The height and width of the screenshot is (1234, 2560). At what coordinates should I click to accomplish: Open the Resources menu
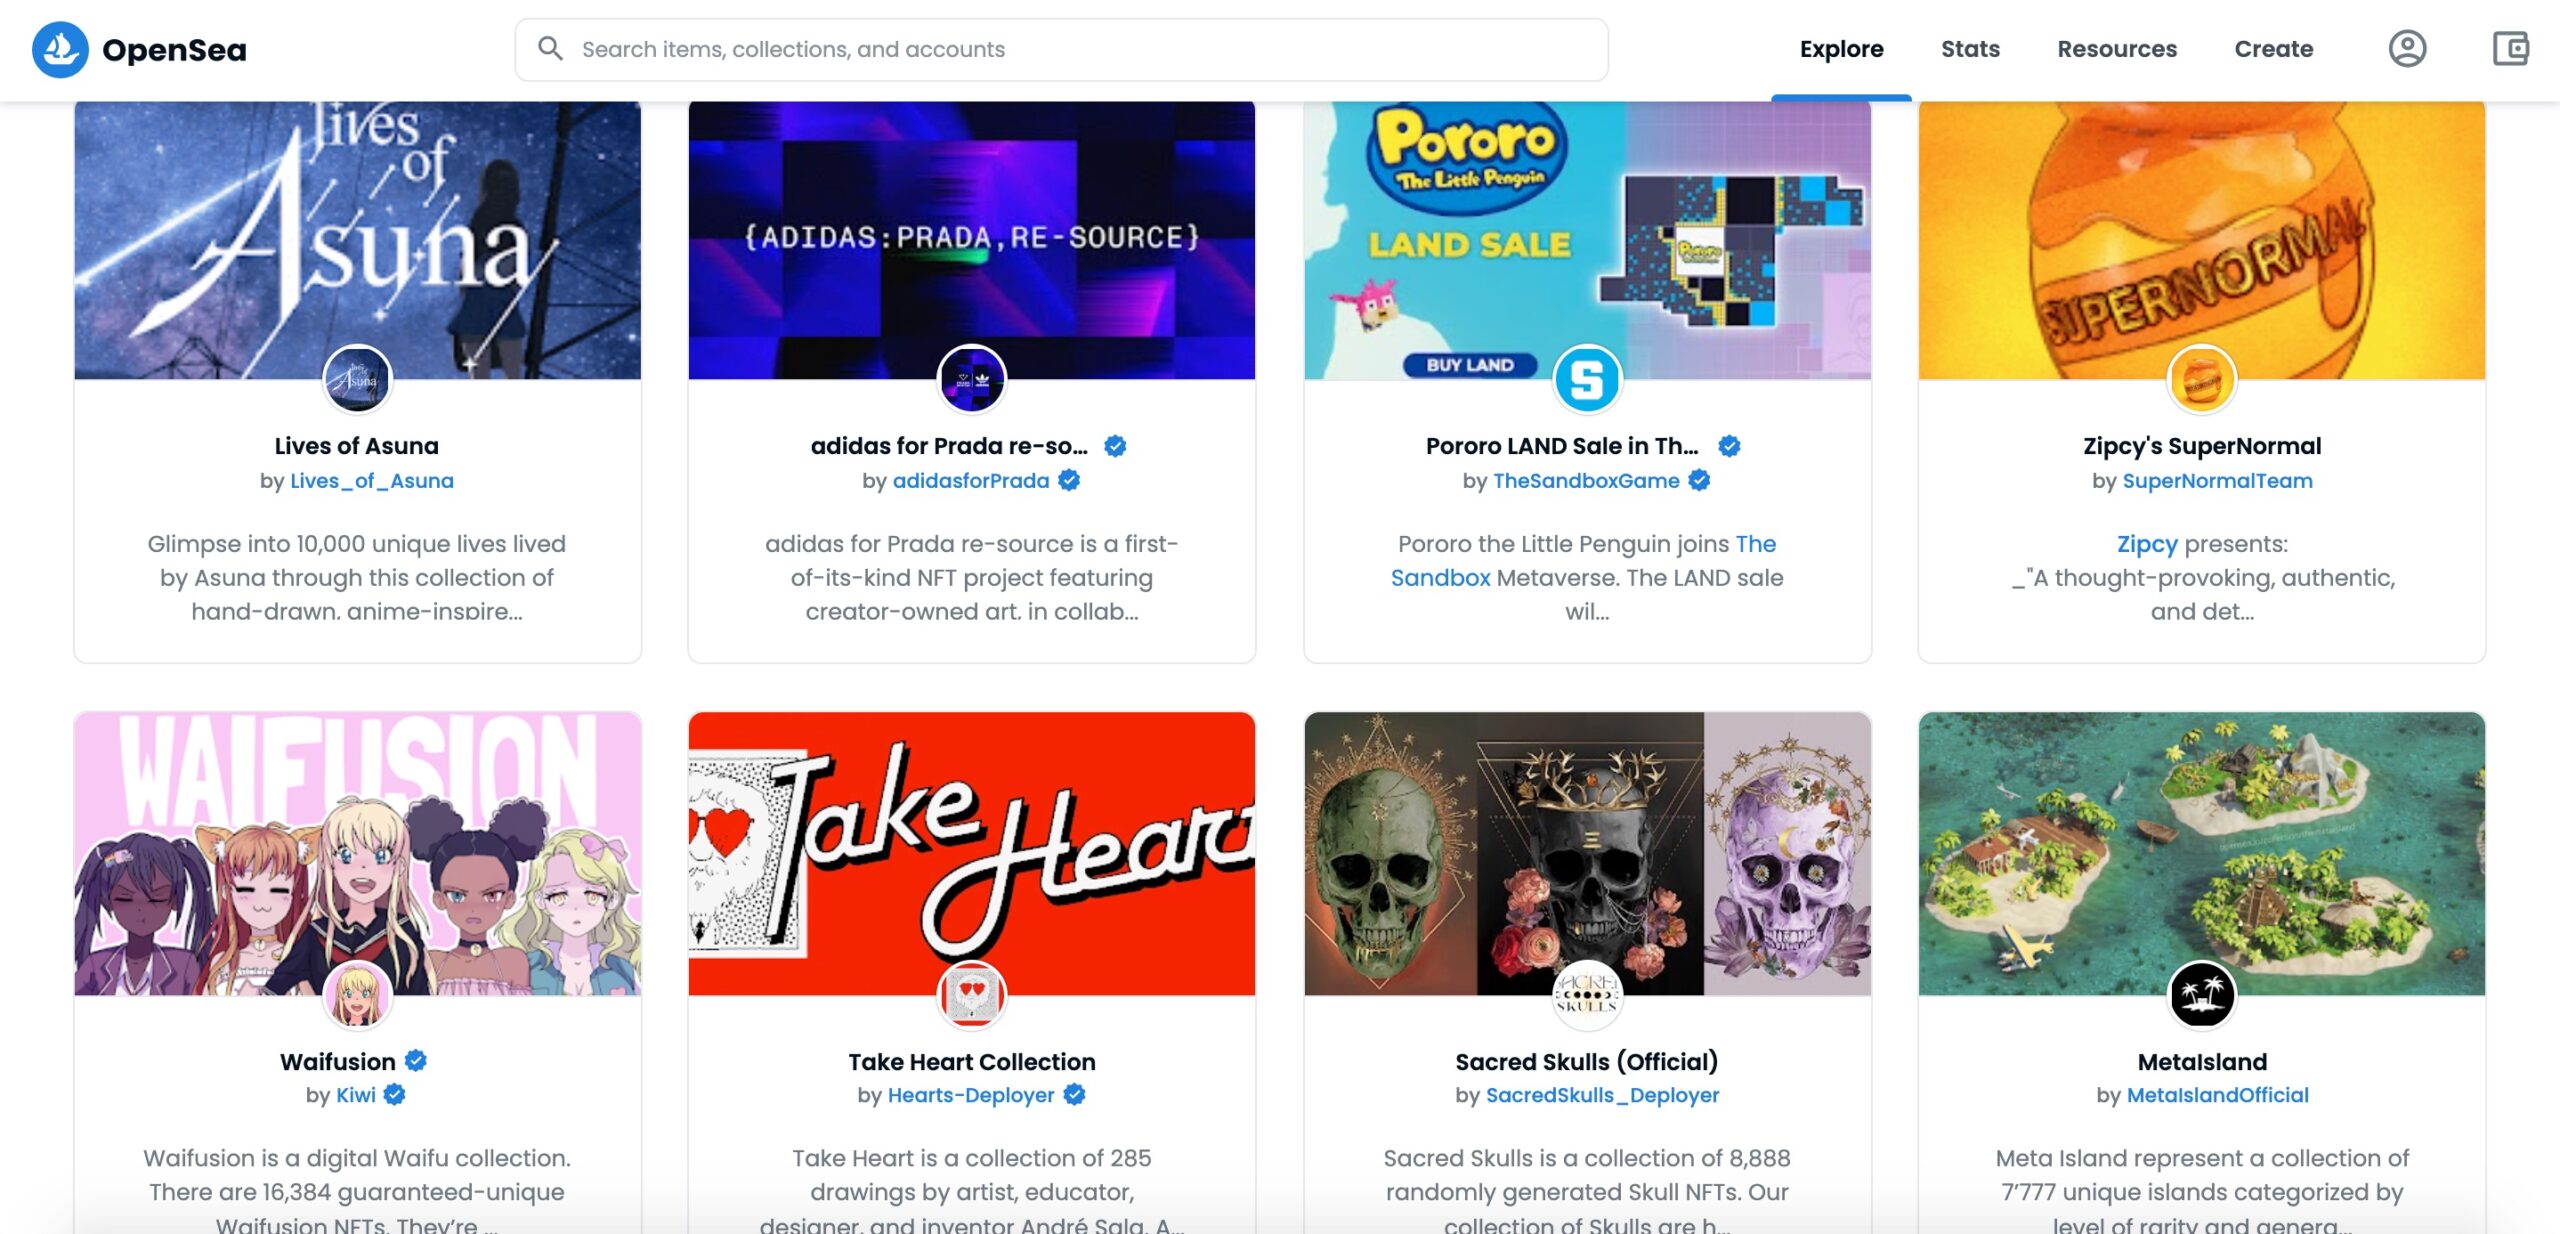click(x=2117, y=49)
